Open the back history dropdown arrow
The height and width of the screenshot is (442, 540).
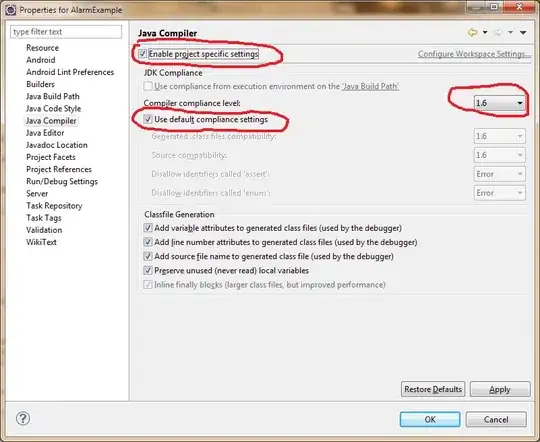click(x=485, y=32)
